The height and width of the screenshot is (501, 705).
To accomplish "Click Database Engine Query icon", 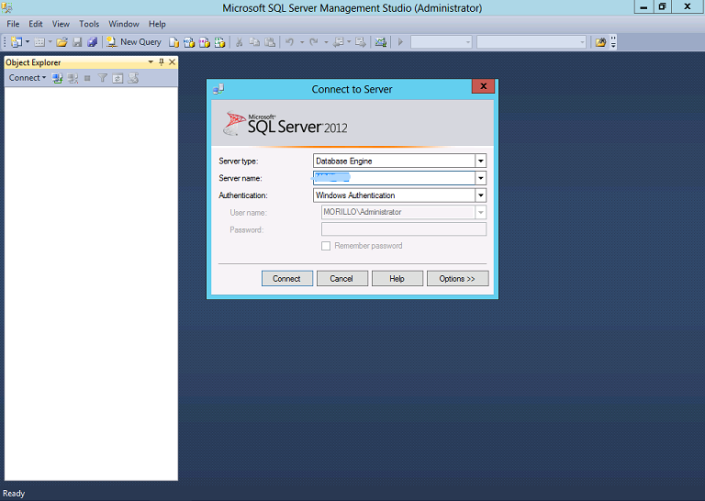I will coord(174,42).
